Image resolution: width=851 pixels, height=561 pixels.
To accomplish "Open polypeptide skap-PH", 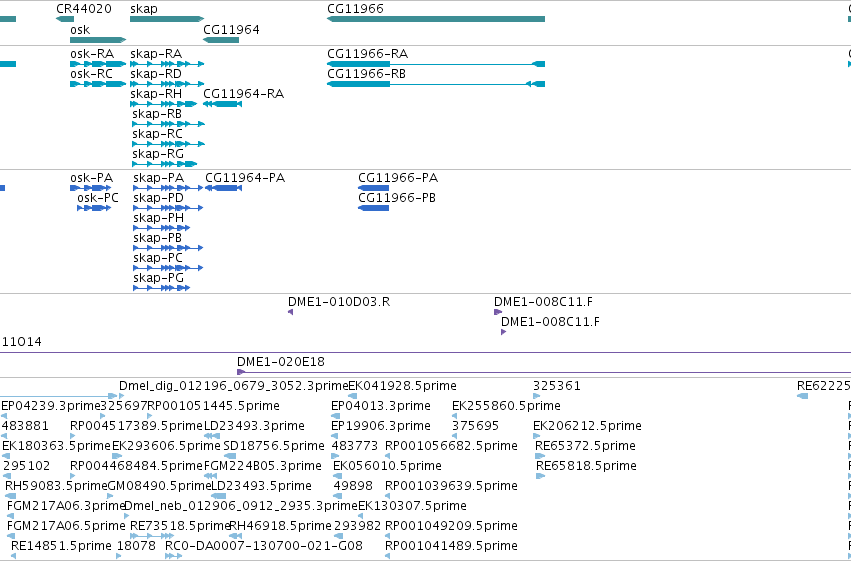I will click(x=162, y=228).
